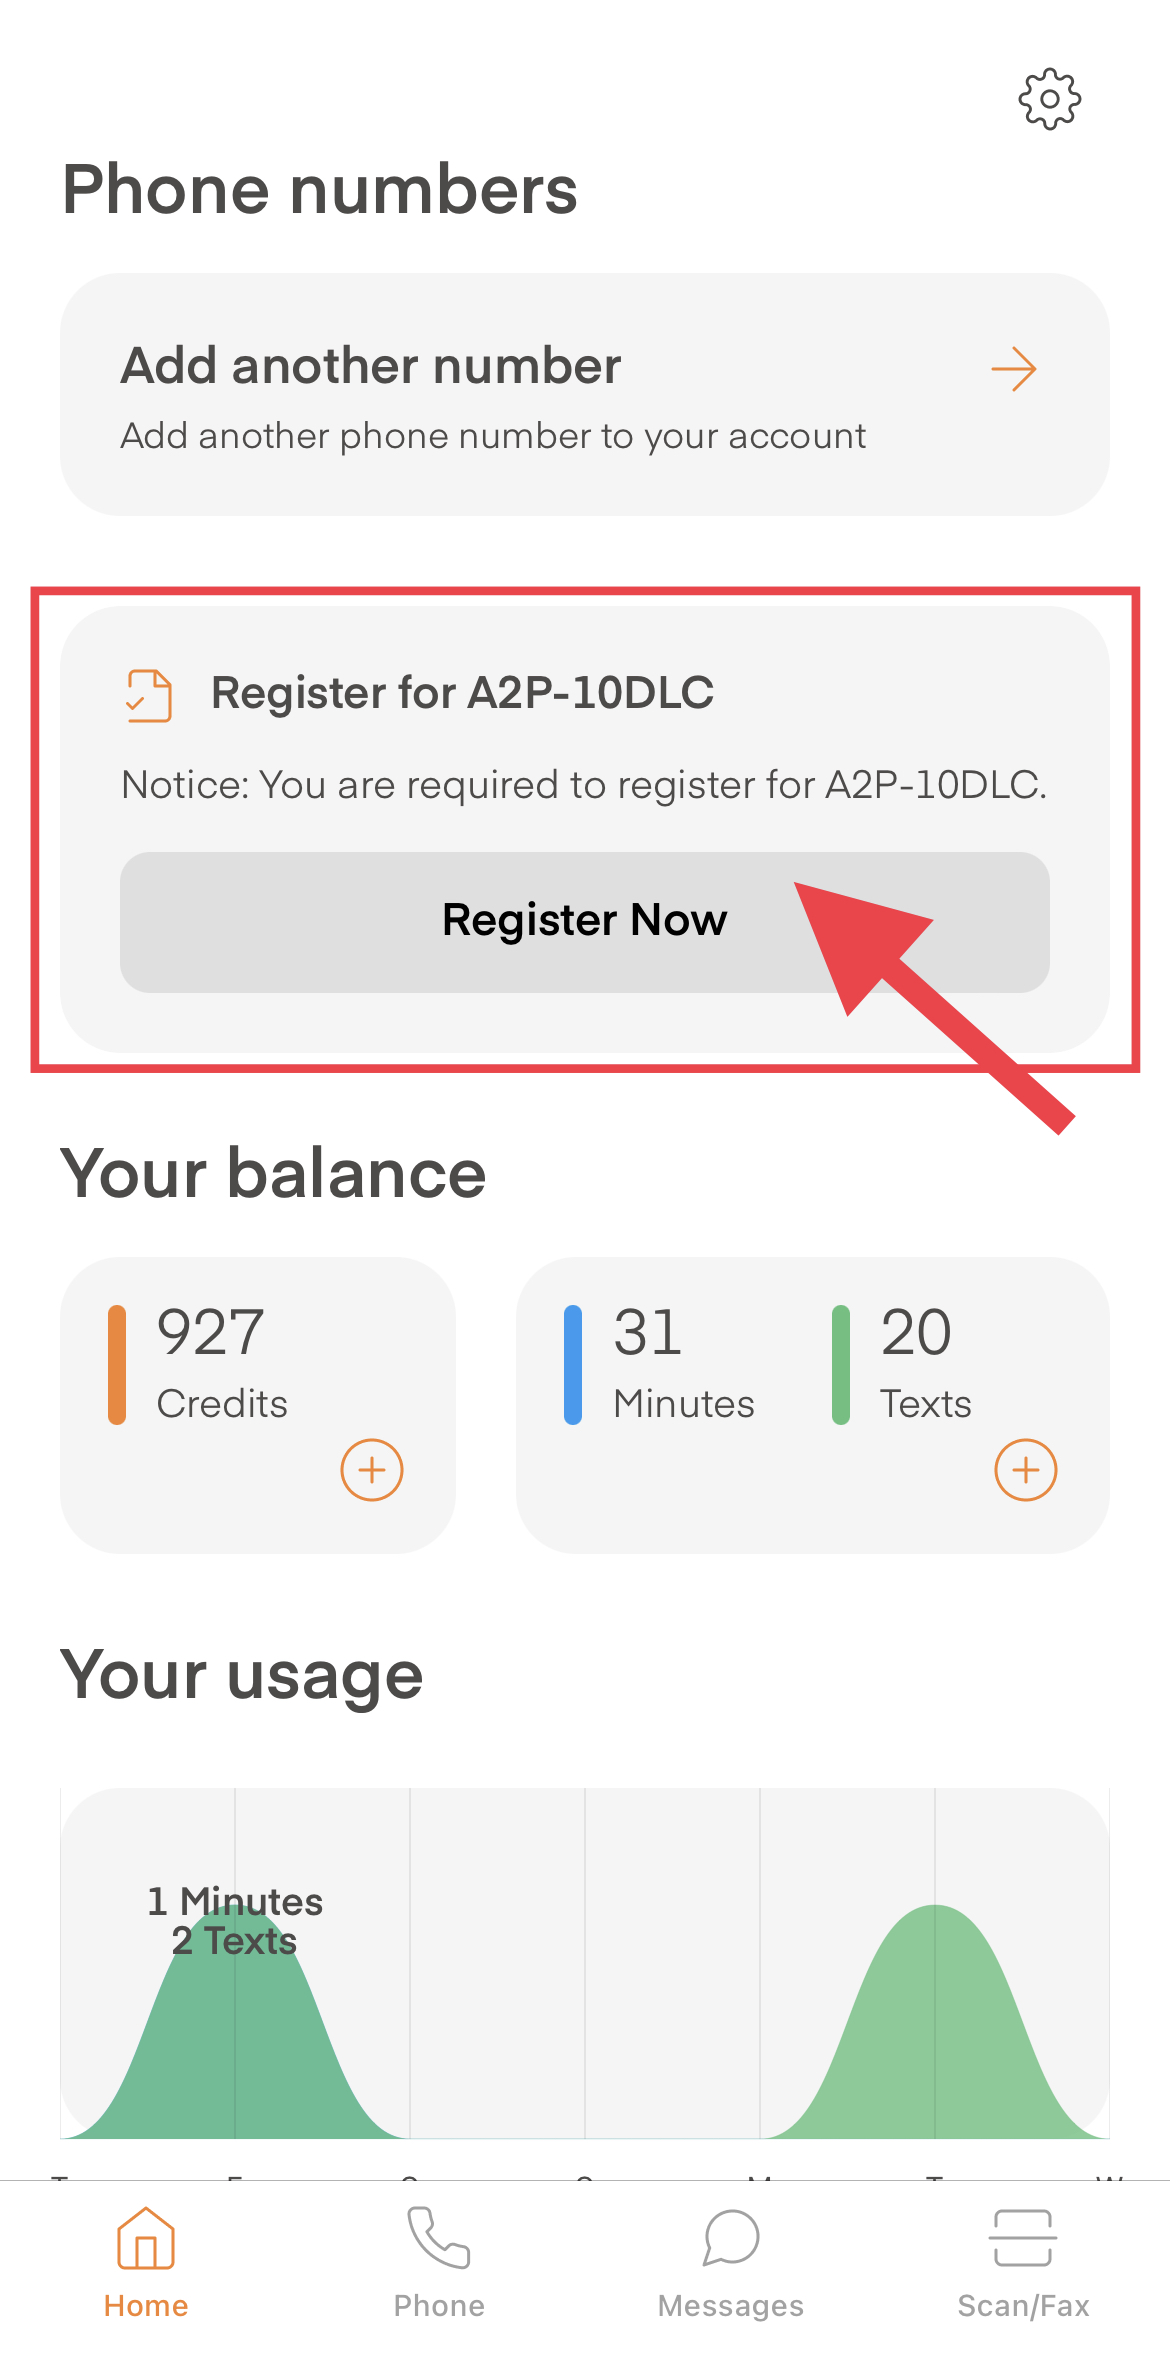
Task: Tap the Home house icon
Action: pyautogui.click(x=146, y=2239)
